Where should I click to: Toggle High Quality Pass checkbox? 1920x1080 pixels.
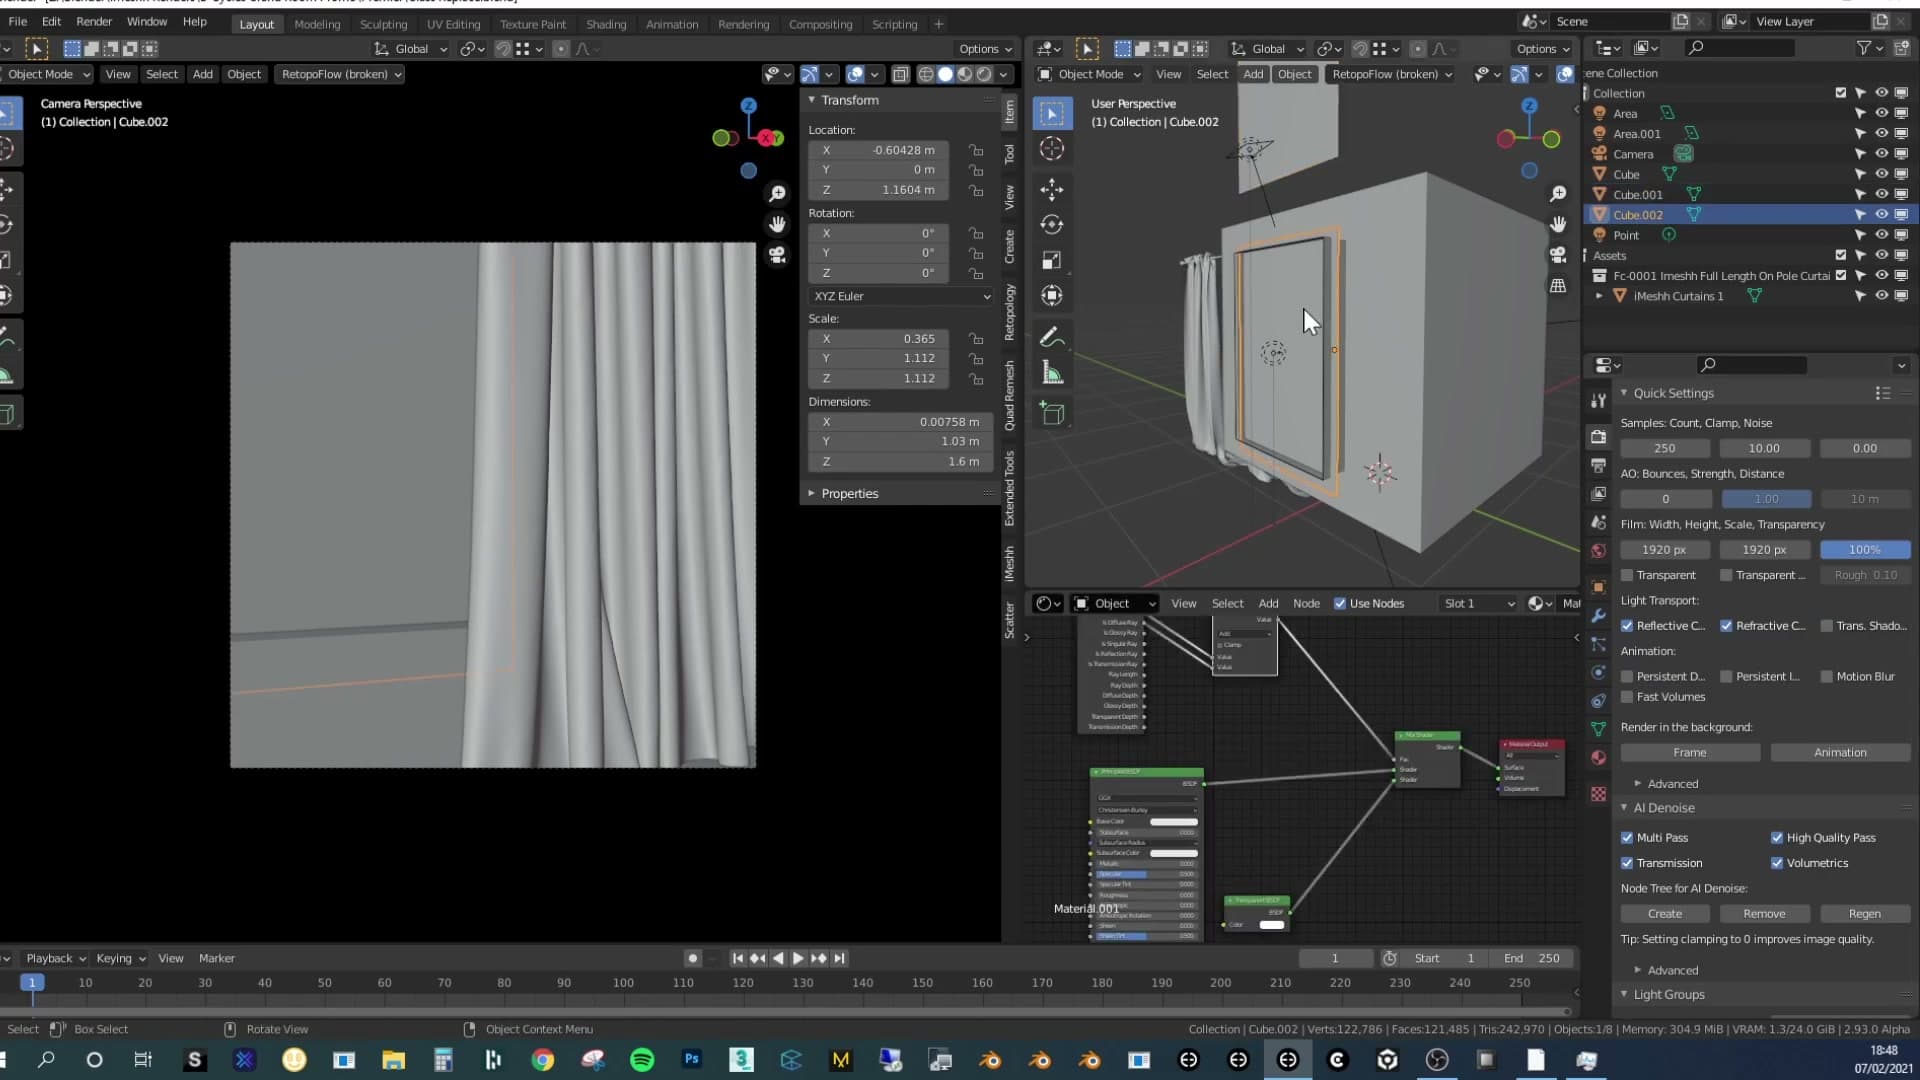1777,838
